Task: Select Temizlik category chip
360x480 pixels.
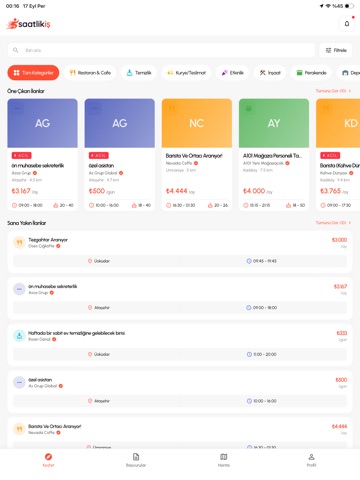Action: tap(139, 73)
